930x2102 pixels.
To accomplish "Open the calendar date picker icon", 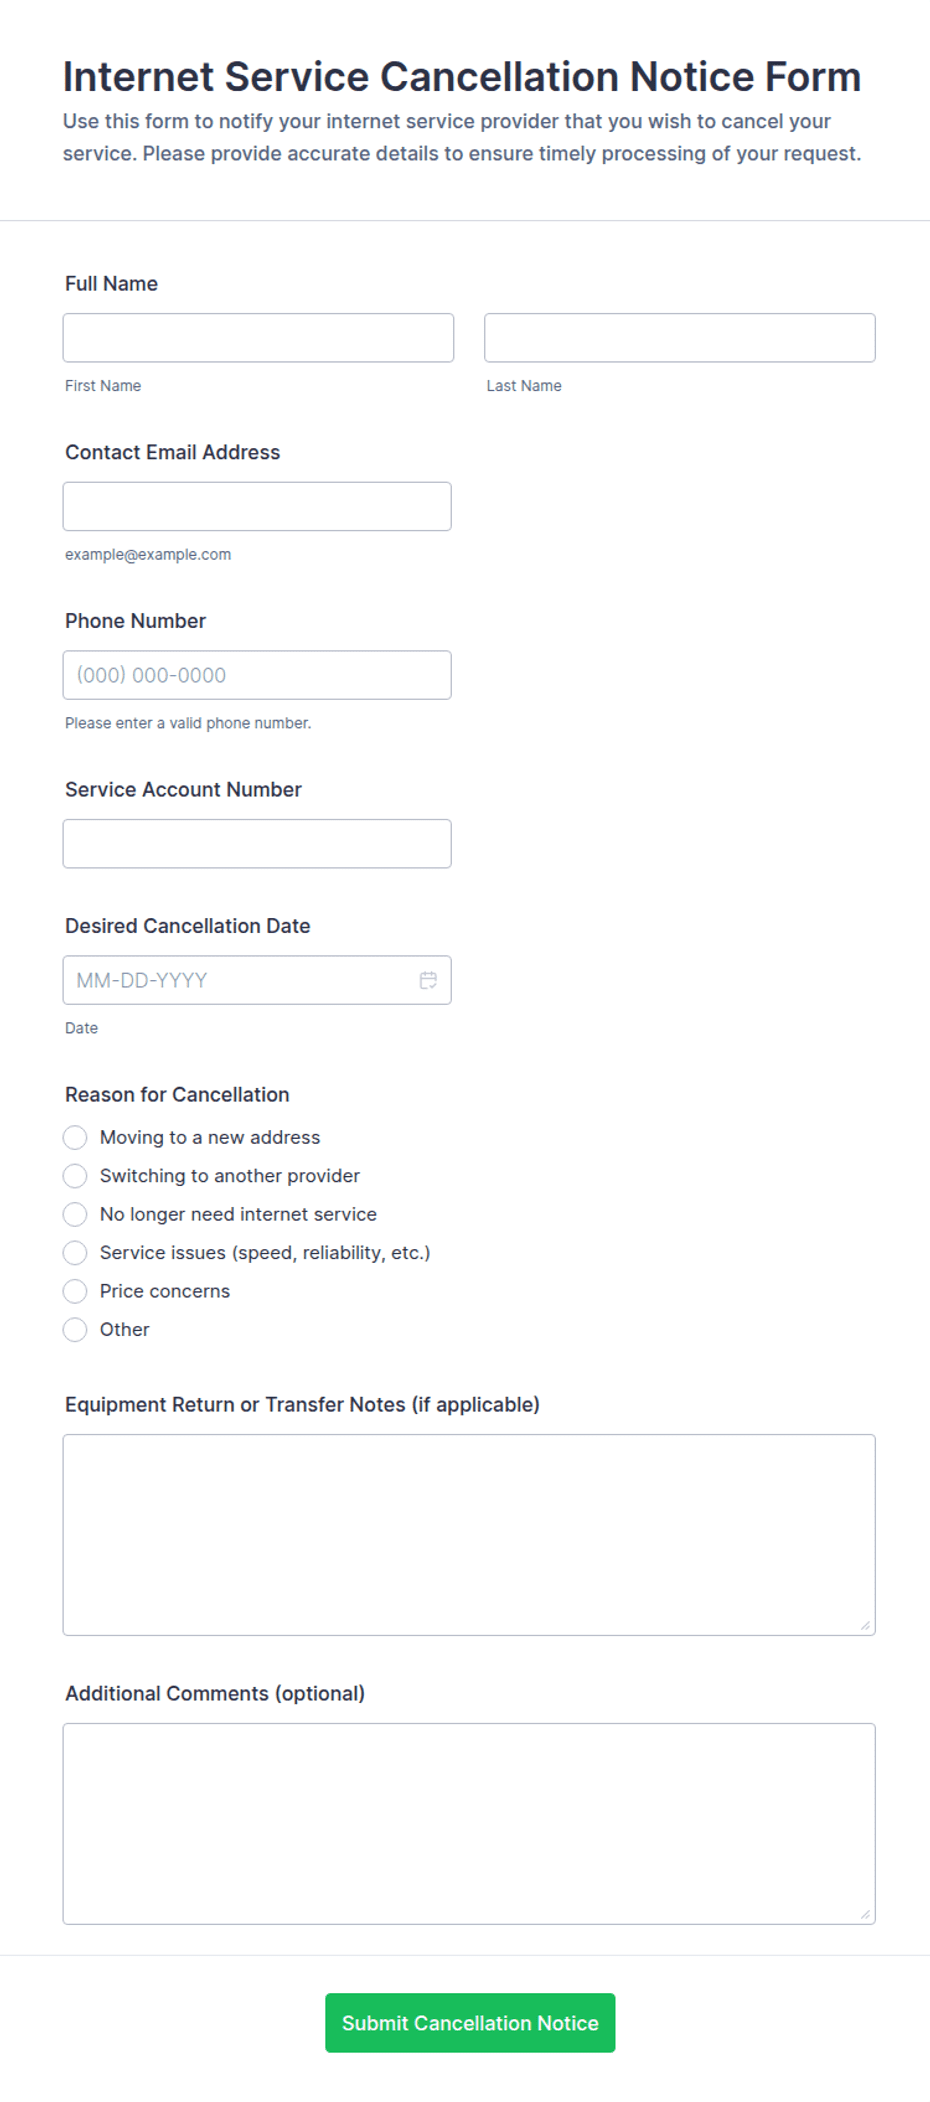I will pyautogui.click(x=428, y=980).
